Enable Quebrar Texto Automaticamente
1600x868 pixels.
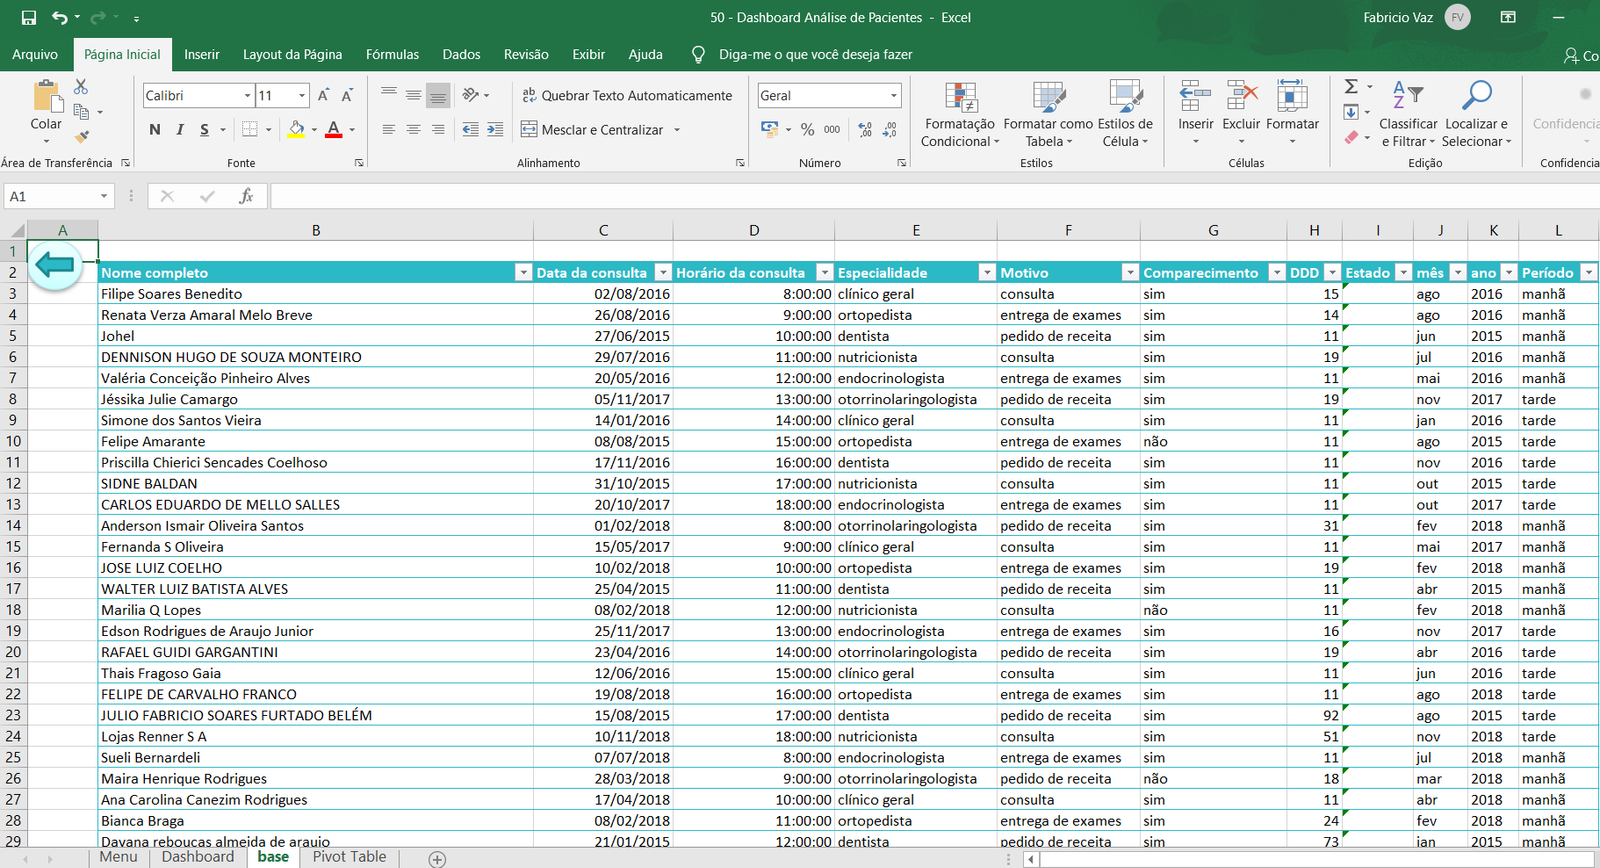(x=627, y=96)
